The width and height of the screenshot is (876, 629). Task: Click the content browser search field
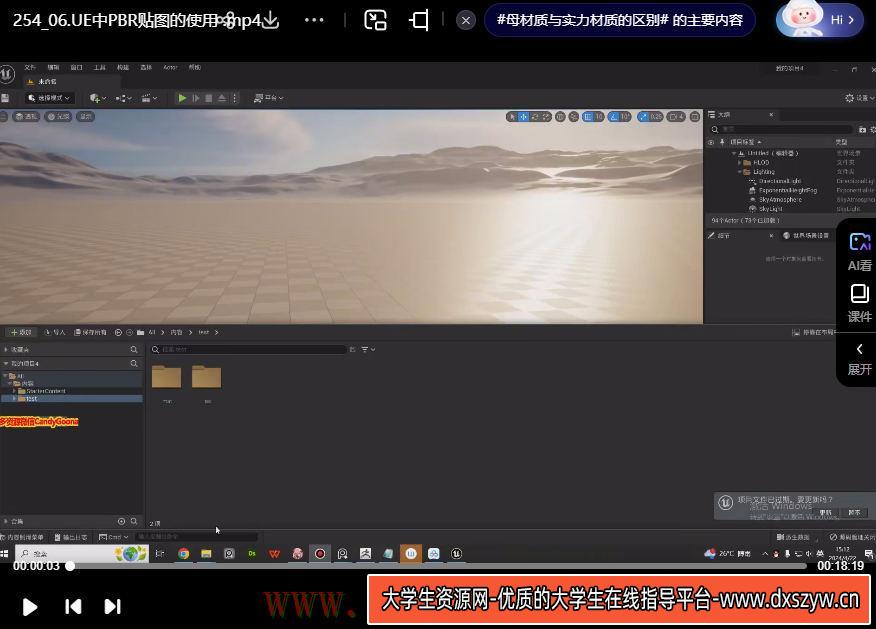249,350
